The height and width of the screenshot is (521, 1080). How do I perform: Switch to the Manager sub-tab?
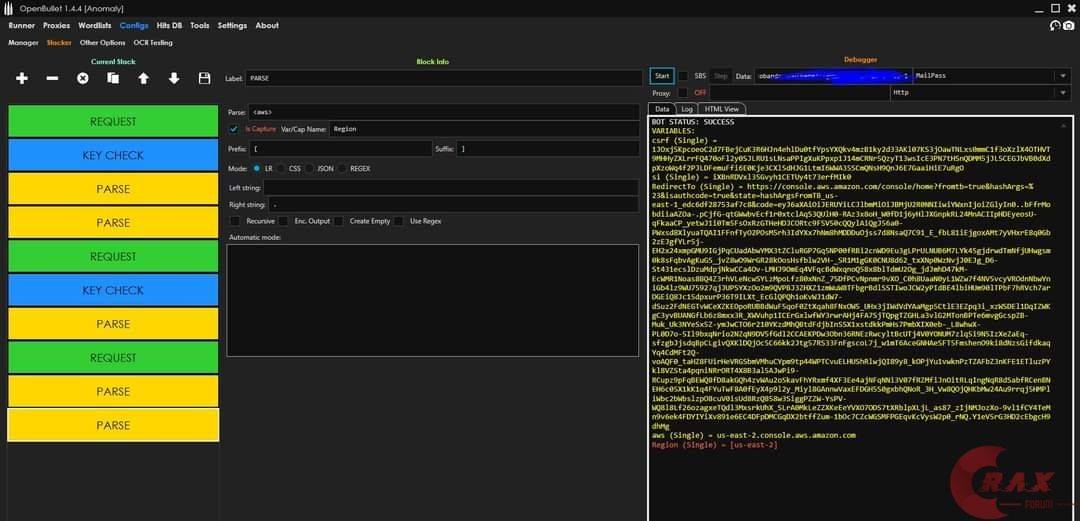[23, 43]
